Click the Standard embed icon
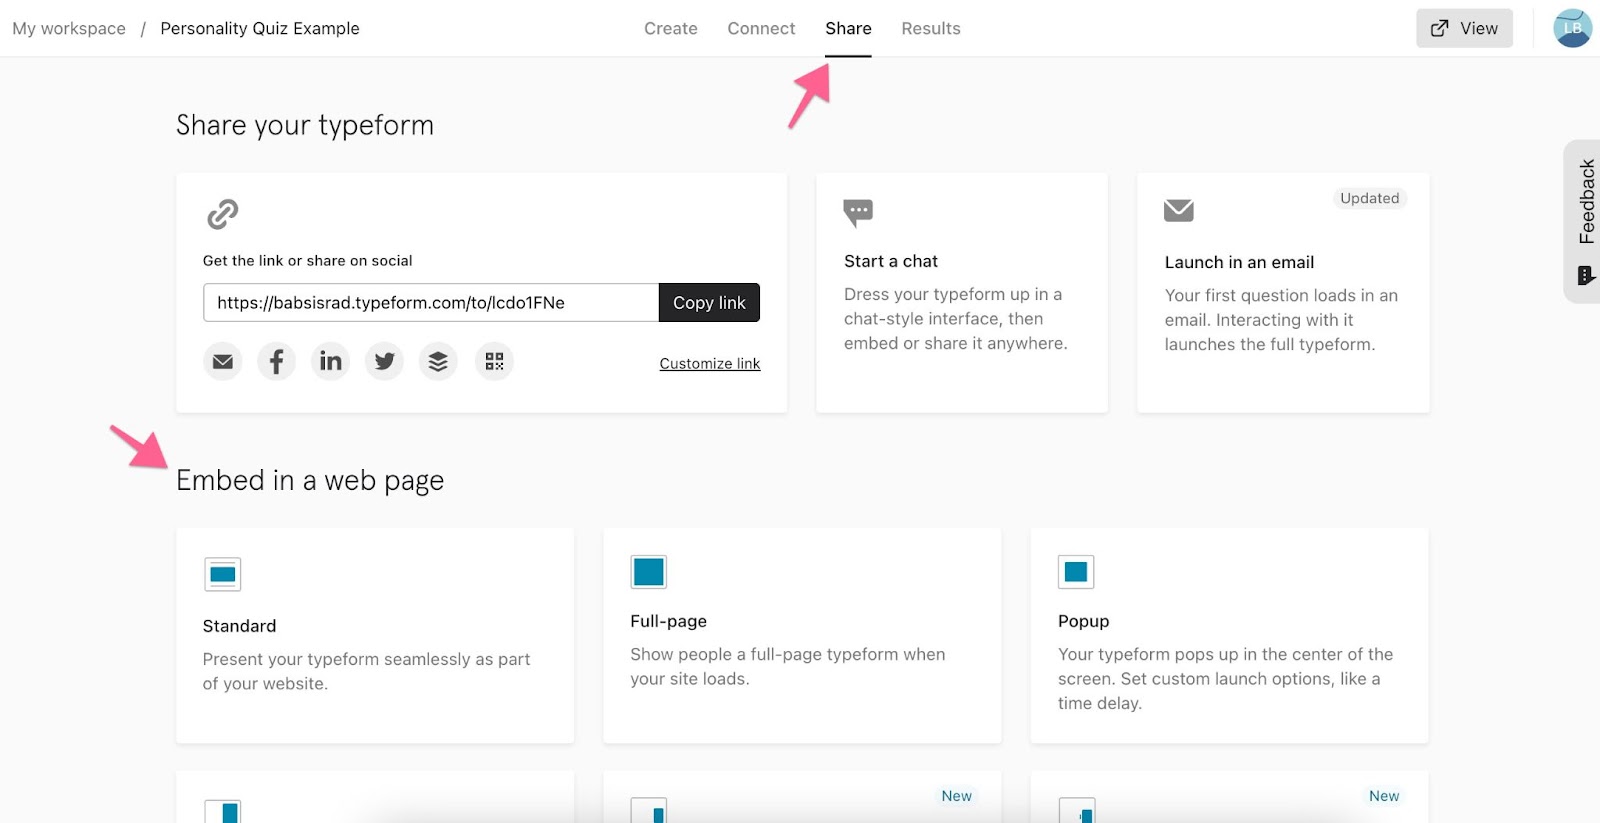 click(222, 574)
